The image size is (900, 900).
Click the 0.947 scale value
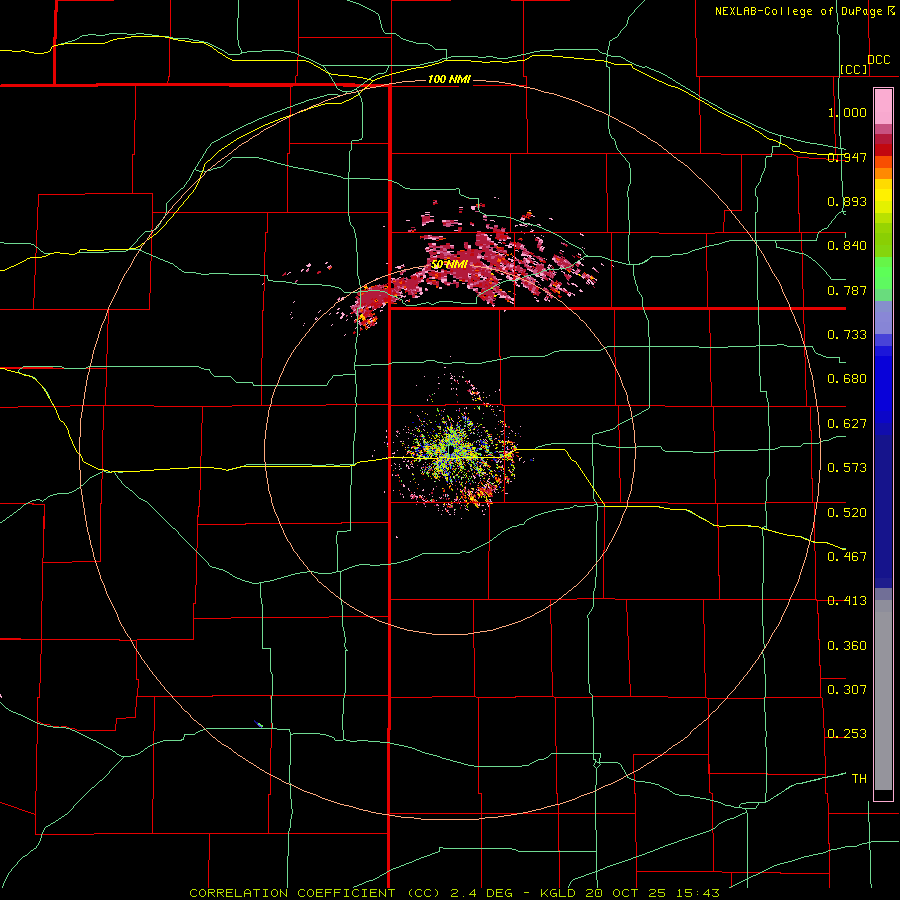click(847, 157)
